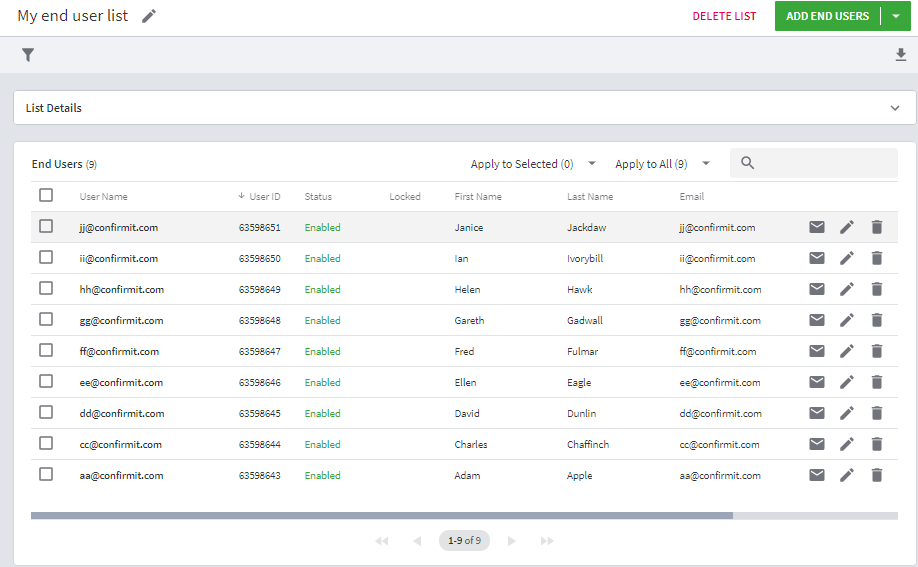Viewport: 918px width, 567px height.
Task: Check the cc@confirmit.com row
Action: point(46,443)
